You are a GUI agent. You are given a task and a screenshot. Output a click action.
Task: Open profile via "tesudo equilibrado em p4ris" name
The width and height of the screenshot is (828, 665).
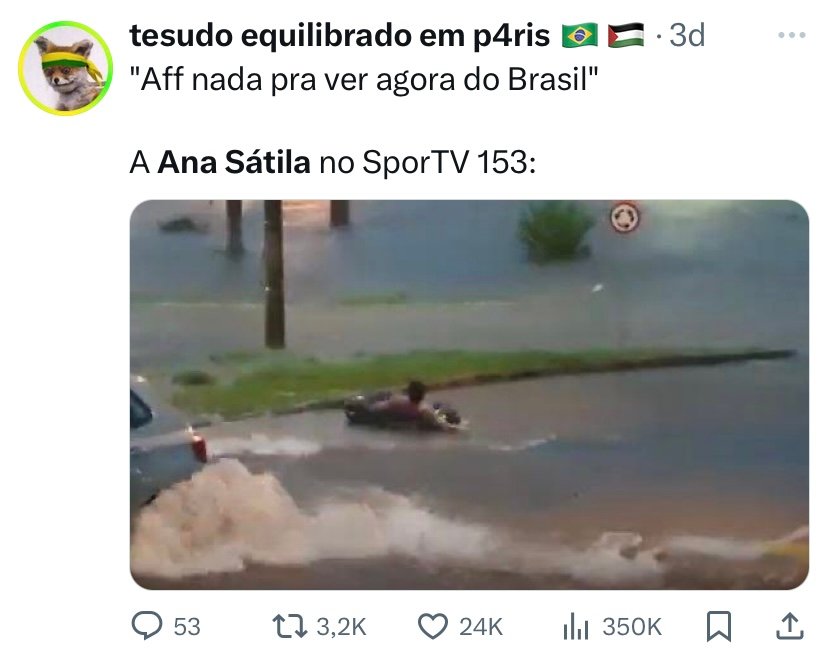340,36
